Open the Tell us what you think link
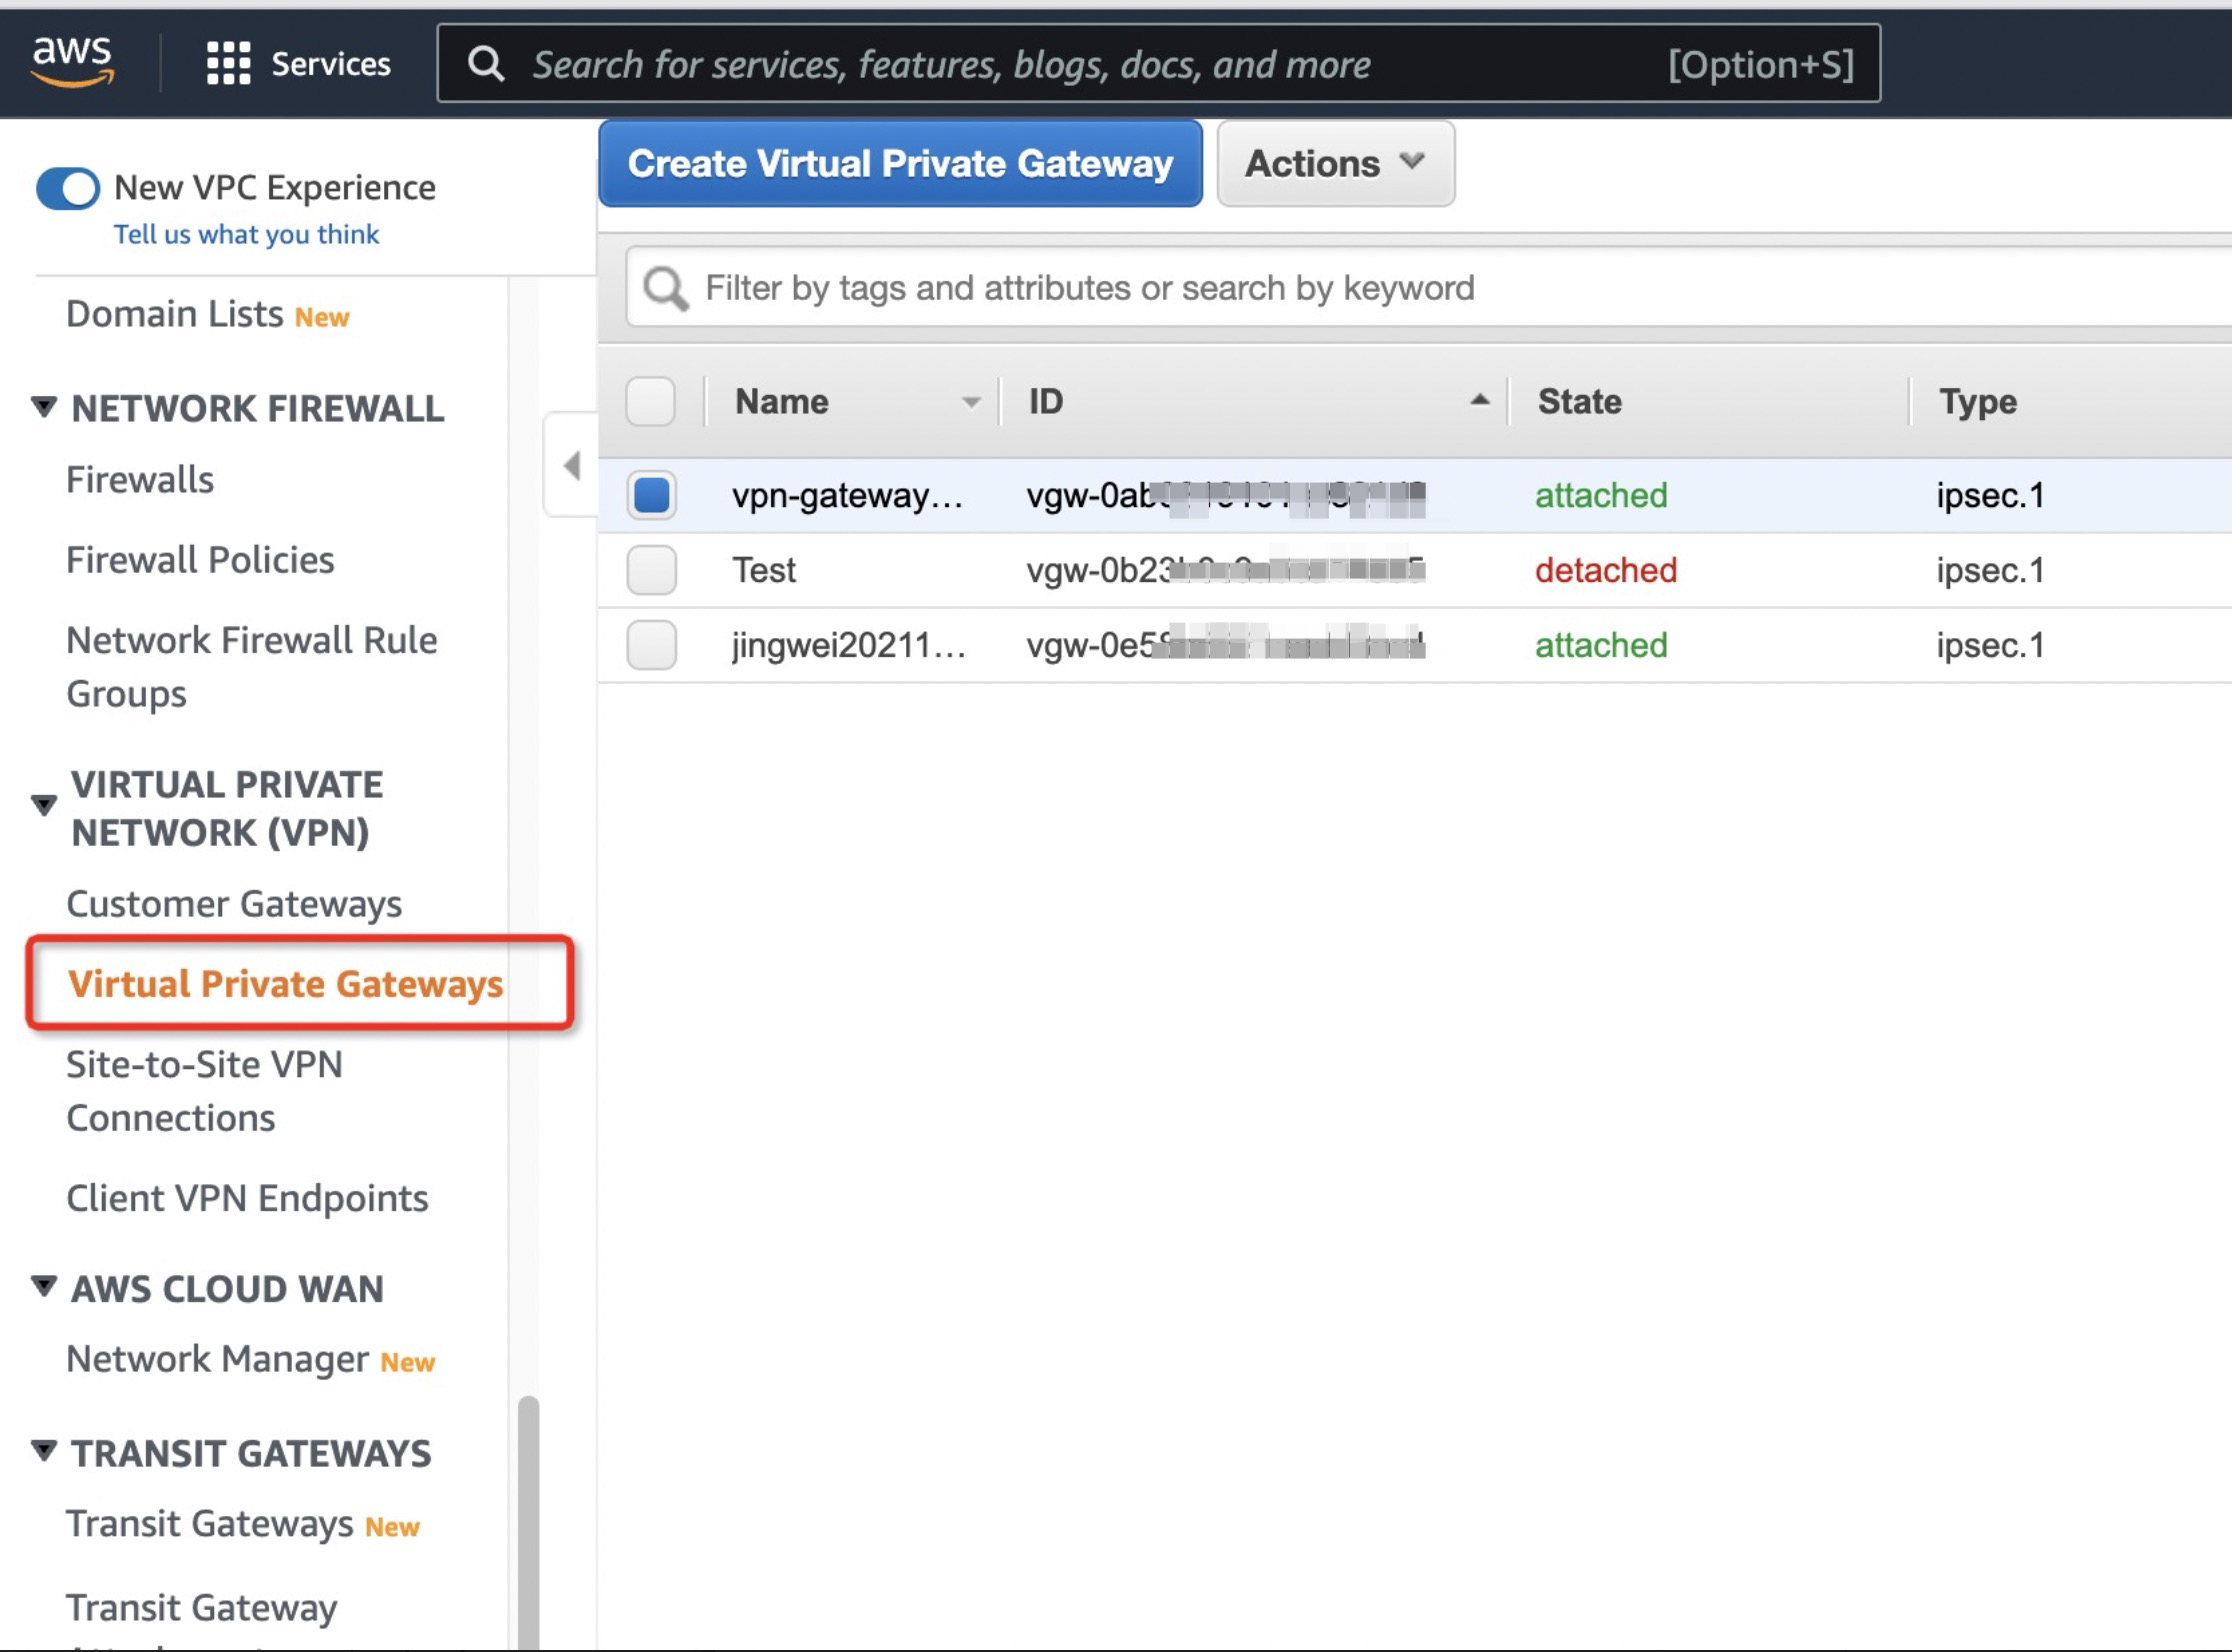This screenshot has height=1652, width=2232. click(x=246, y=233)
